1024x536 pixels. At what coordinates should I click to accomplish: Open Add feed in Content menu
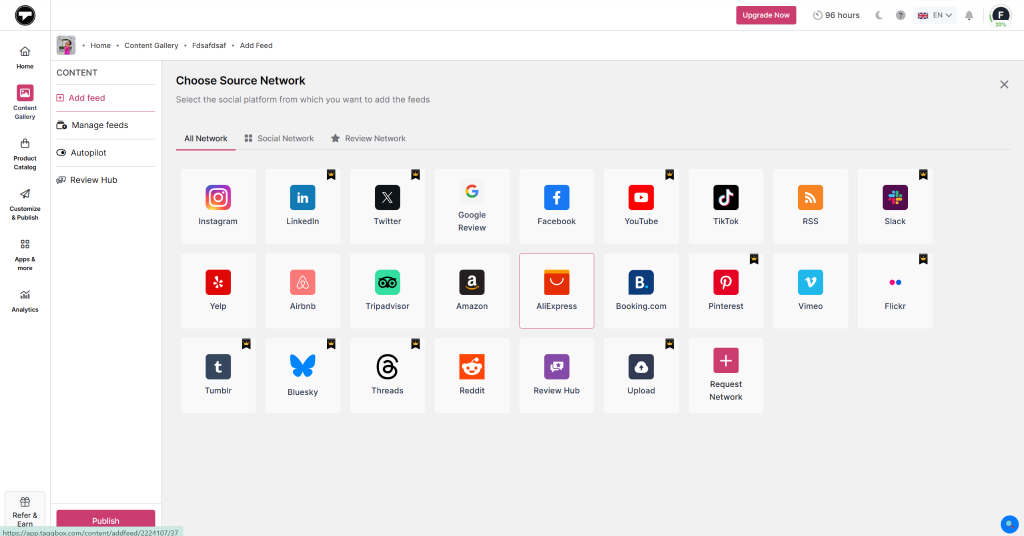pos(106,98)
